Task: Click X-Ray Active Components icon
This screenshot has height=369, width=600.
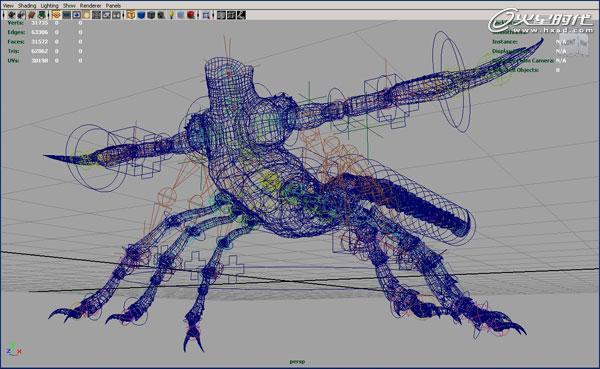Action: click(231, 15)
